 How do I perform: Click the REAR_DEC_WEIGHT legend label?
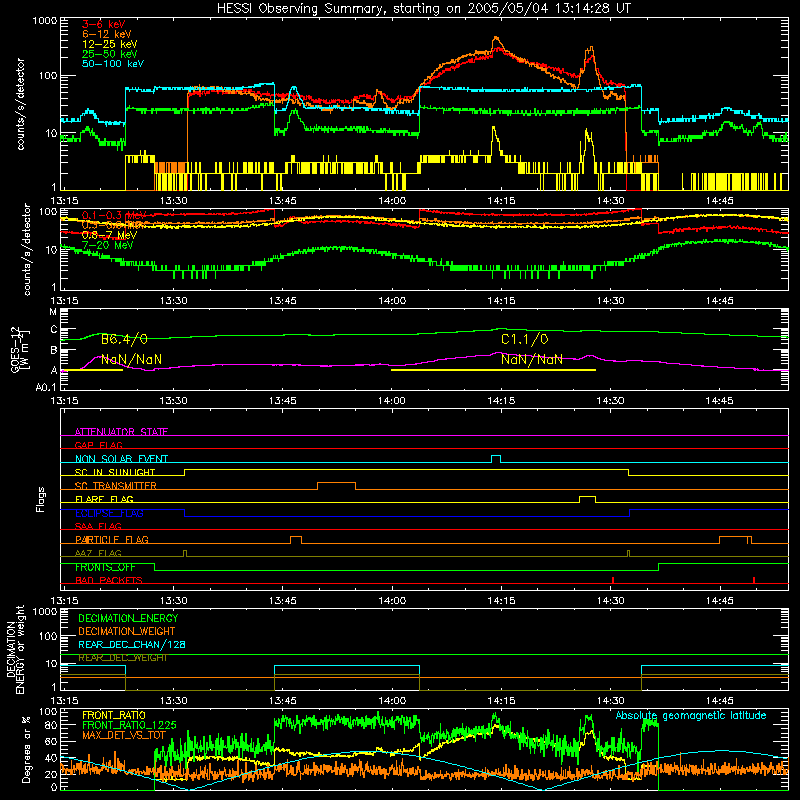click(x=122, y=658)
